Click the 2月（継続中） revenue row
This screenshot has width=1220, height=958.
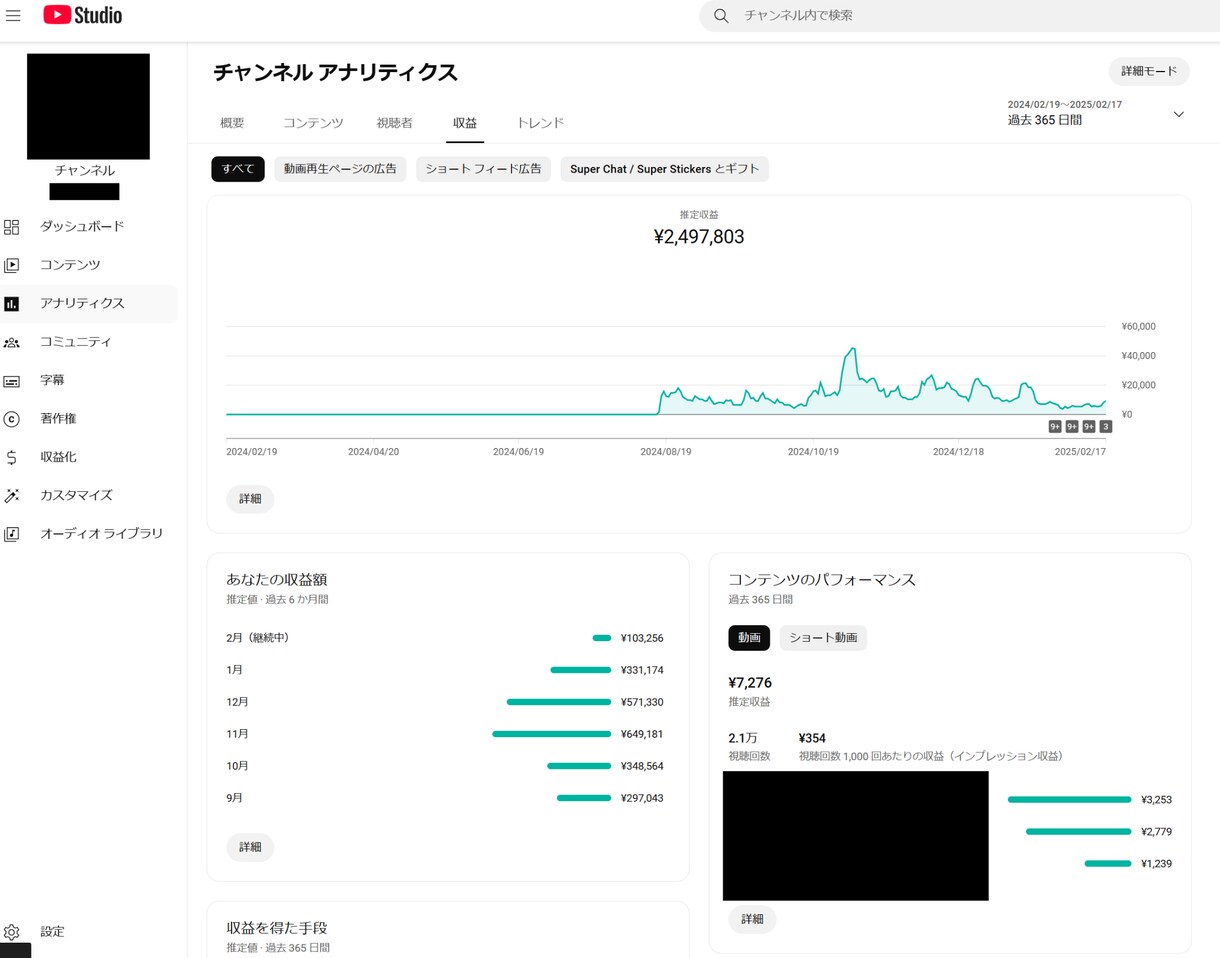tap(445, 638)
